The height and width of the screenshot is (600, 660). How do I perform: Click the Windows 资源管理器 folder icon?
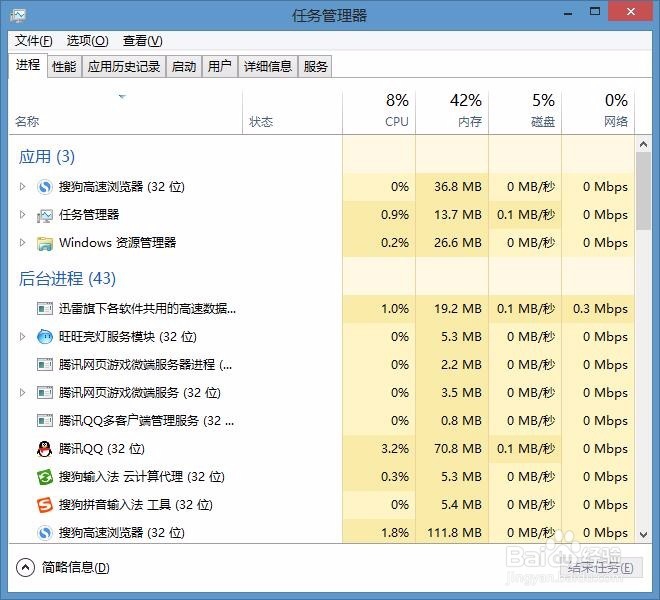[45, 243]
